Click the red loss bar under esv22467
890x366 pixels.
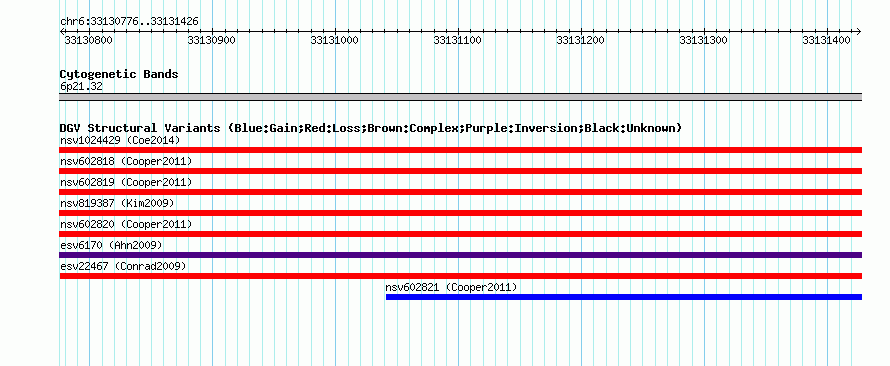(460, 276)
